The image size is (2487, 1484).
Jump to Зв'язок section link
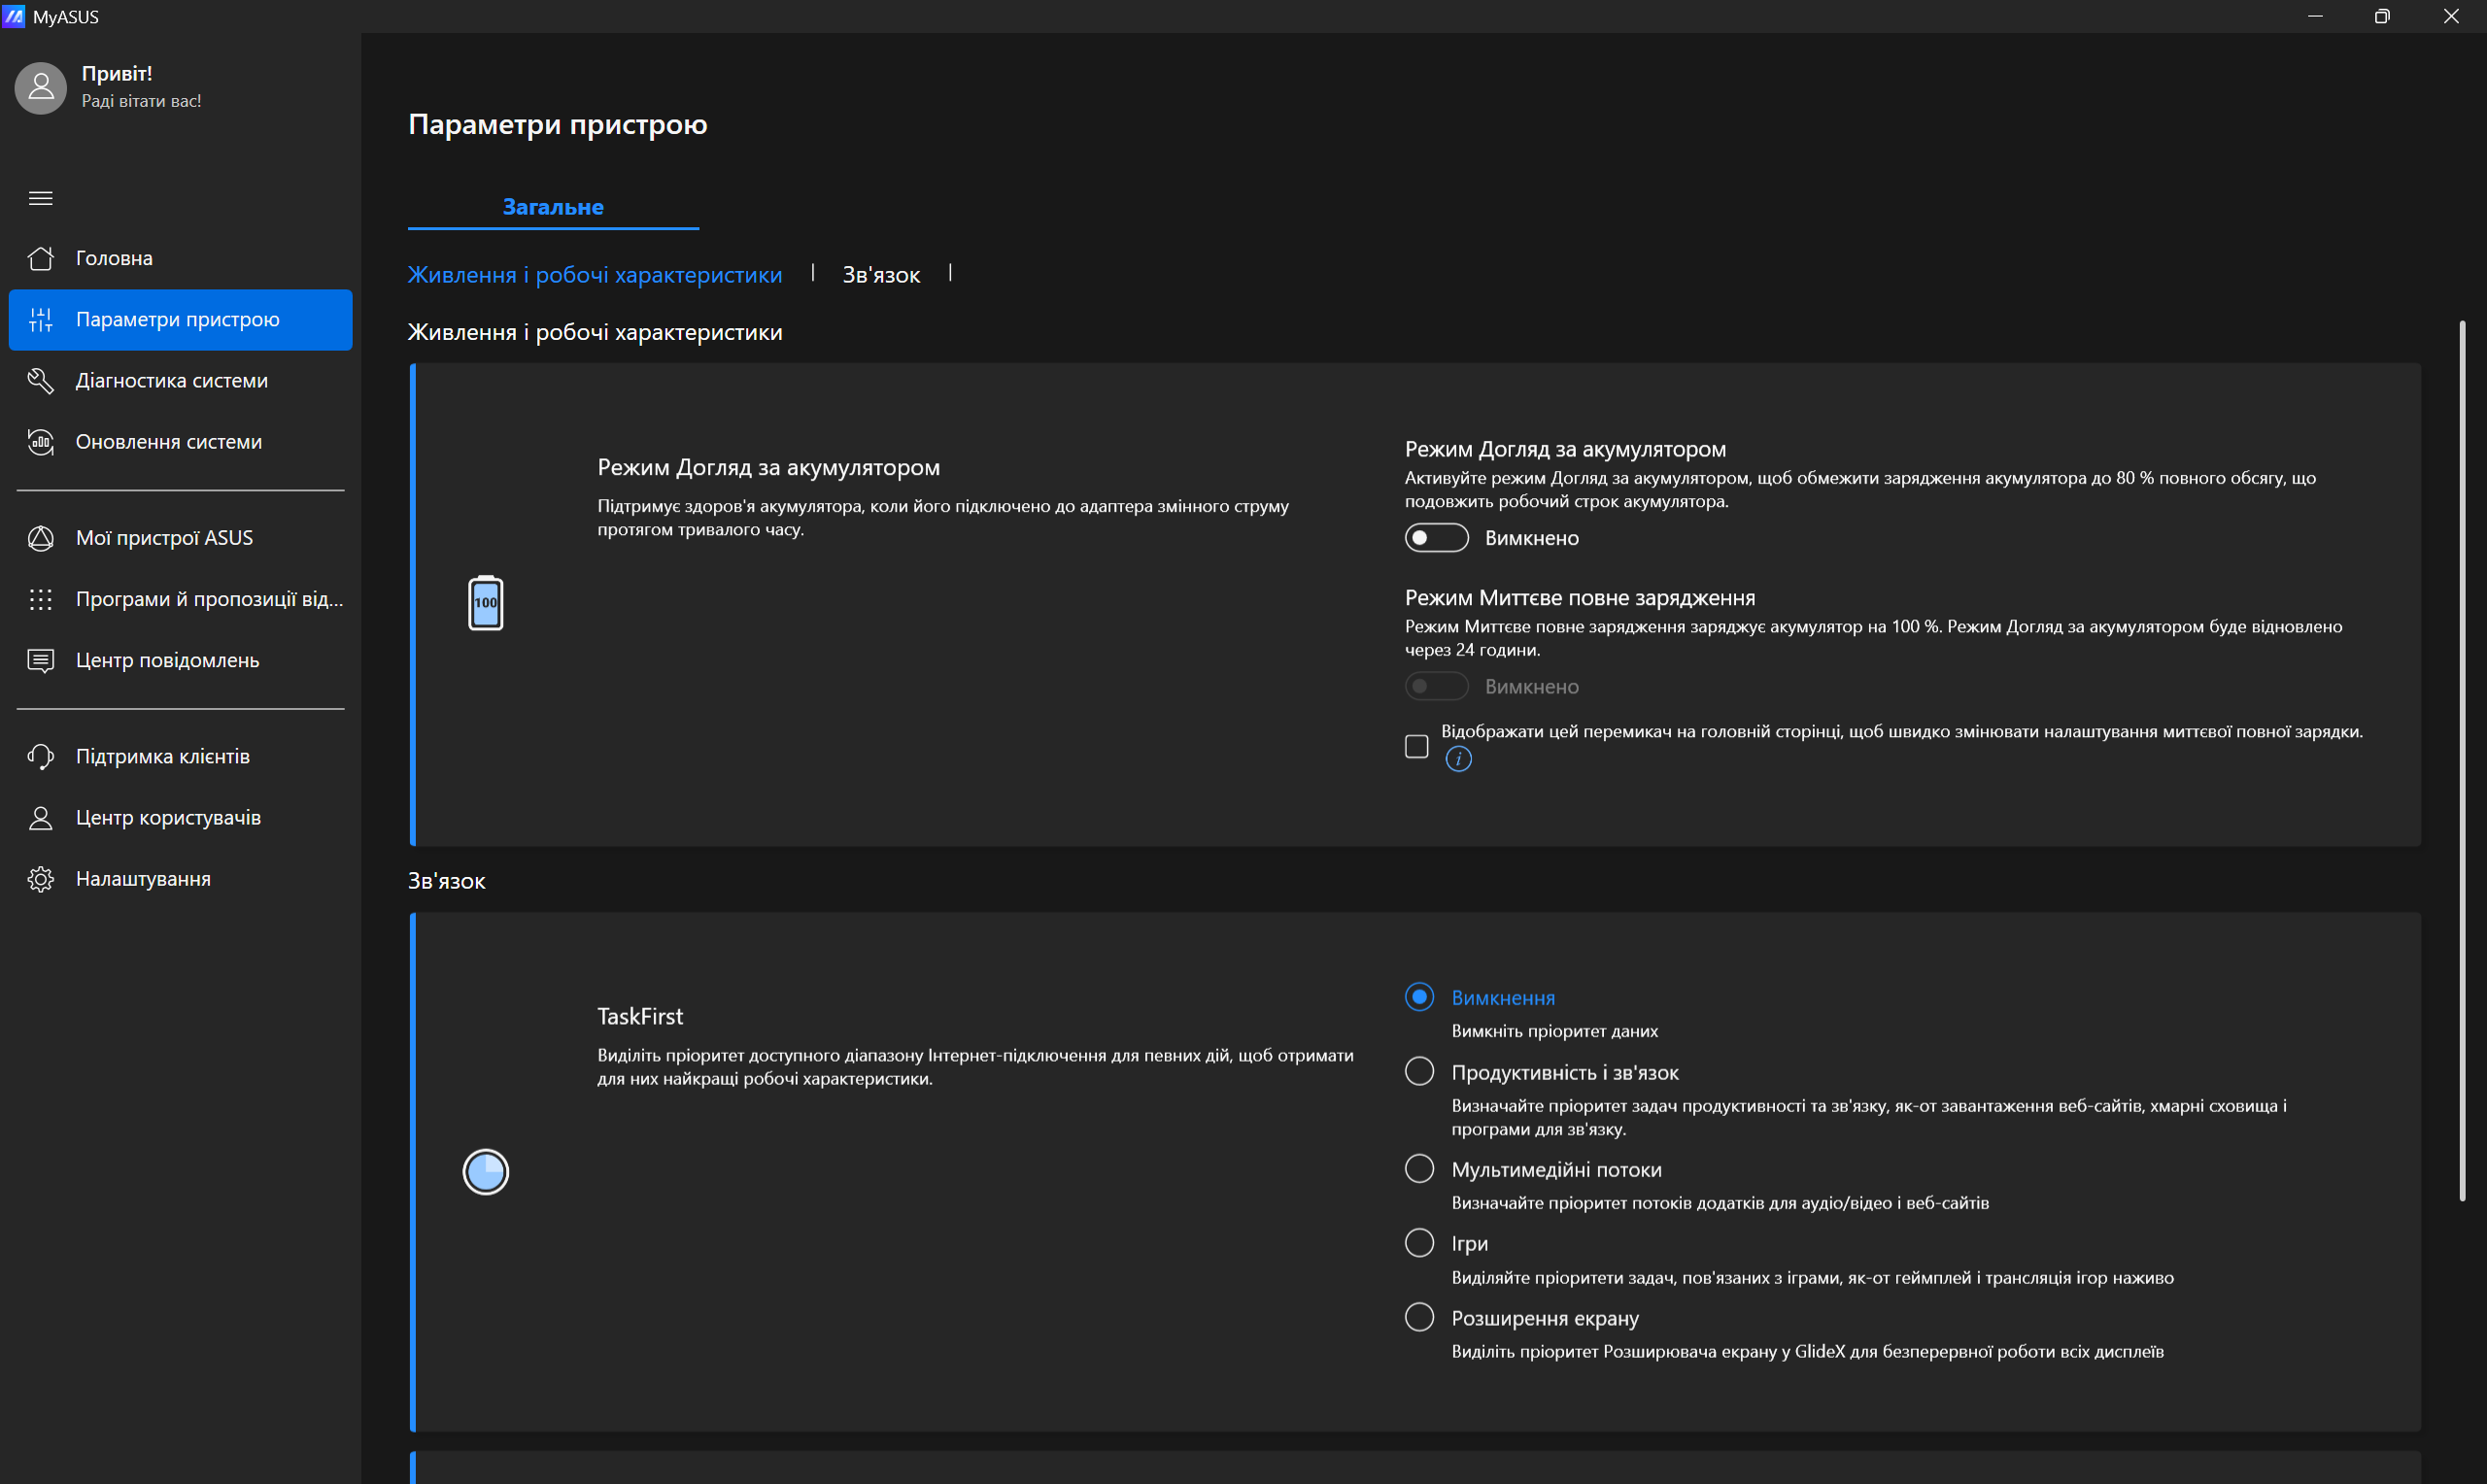[x=880, y=275]
